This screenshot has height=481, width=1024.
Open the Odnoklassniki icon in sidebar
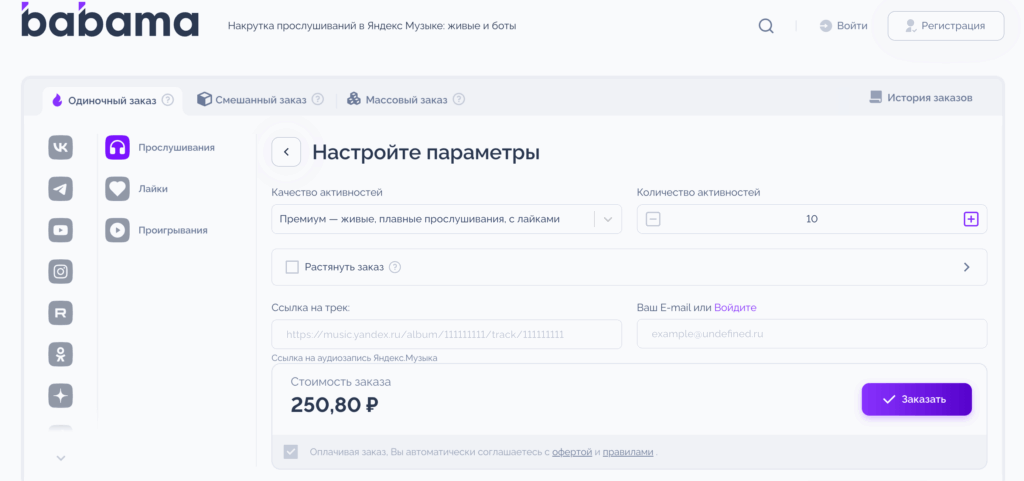(61, 353)
